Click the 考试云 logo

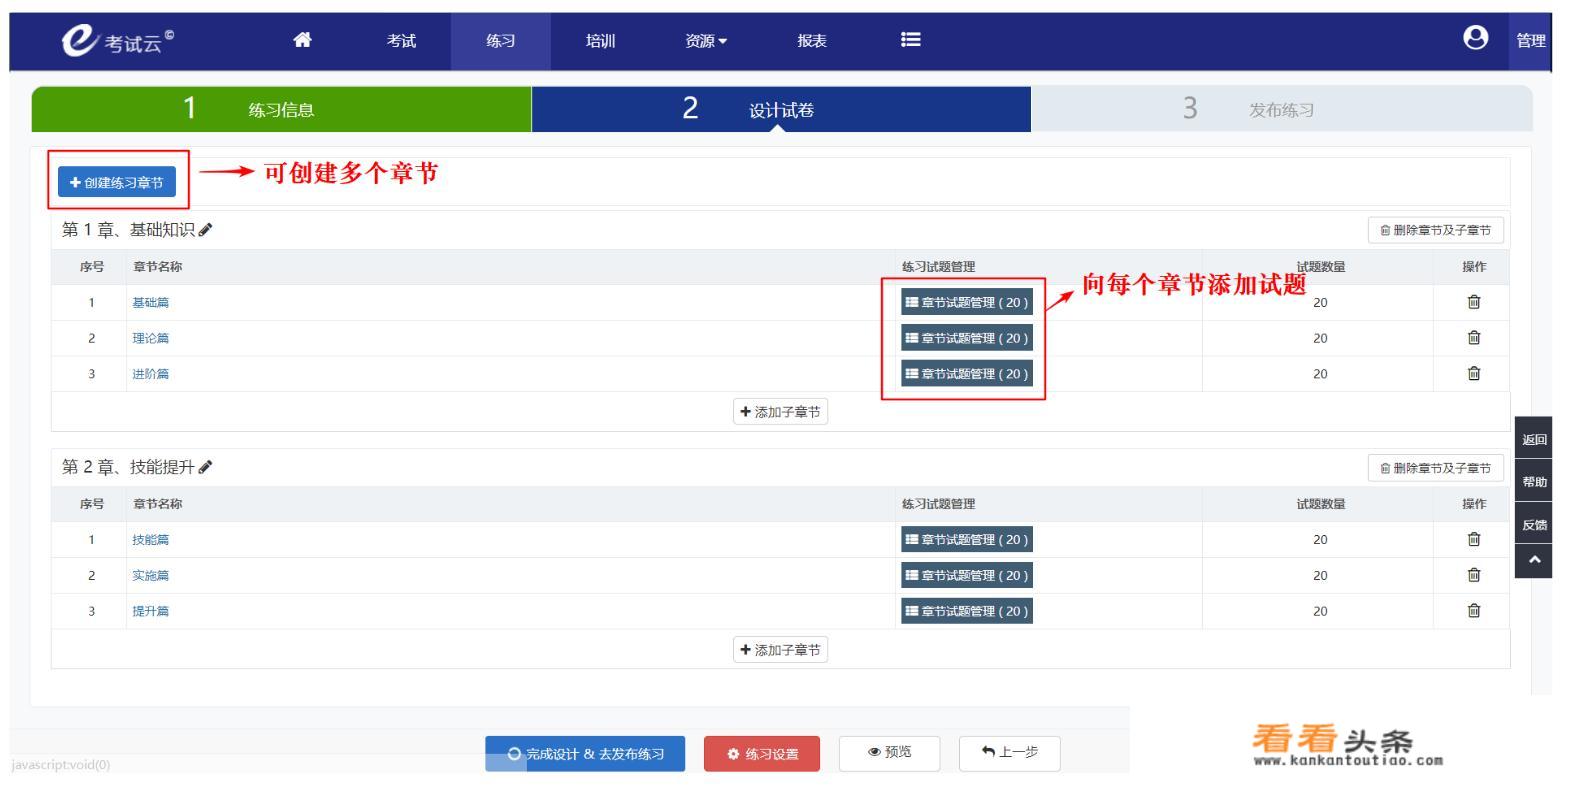(118, 40)
